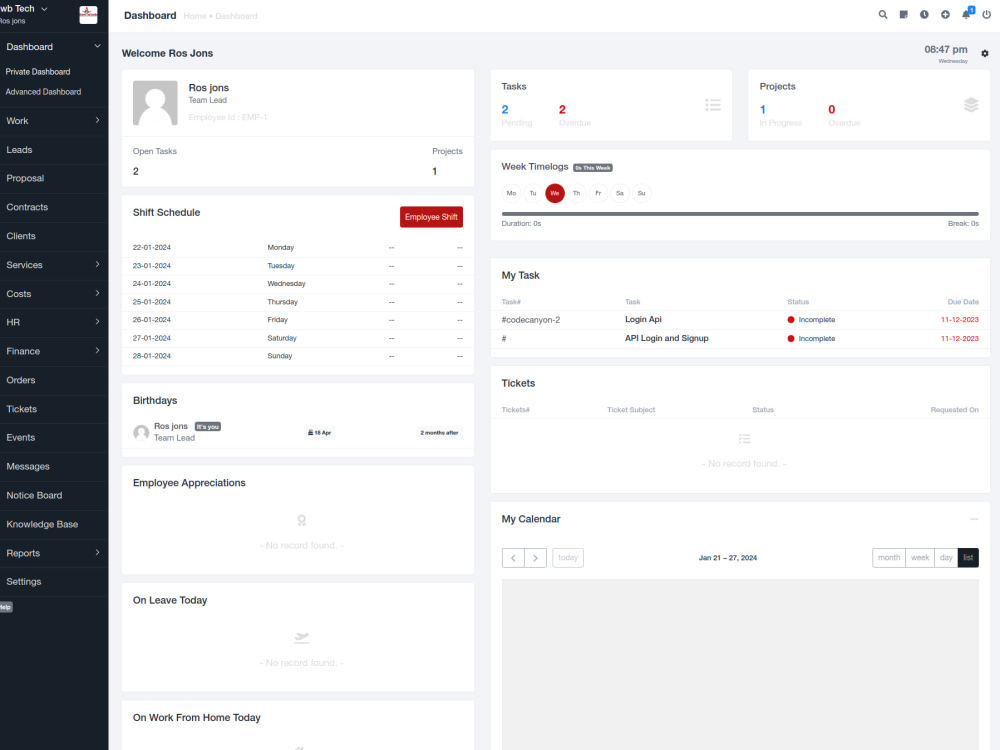
Task: Open dashboard settings gear icon
Action: pos(985,54)
